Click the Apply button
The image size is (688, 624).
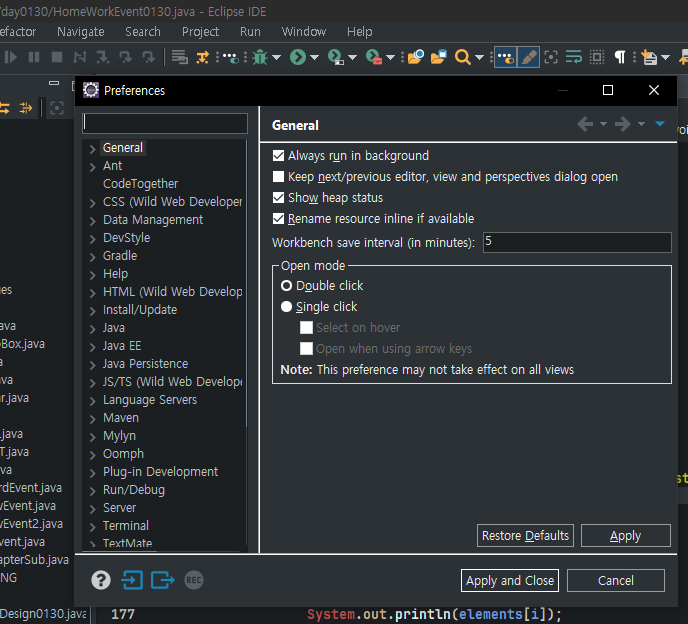pyautogui.click(x=626, y=535)
